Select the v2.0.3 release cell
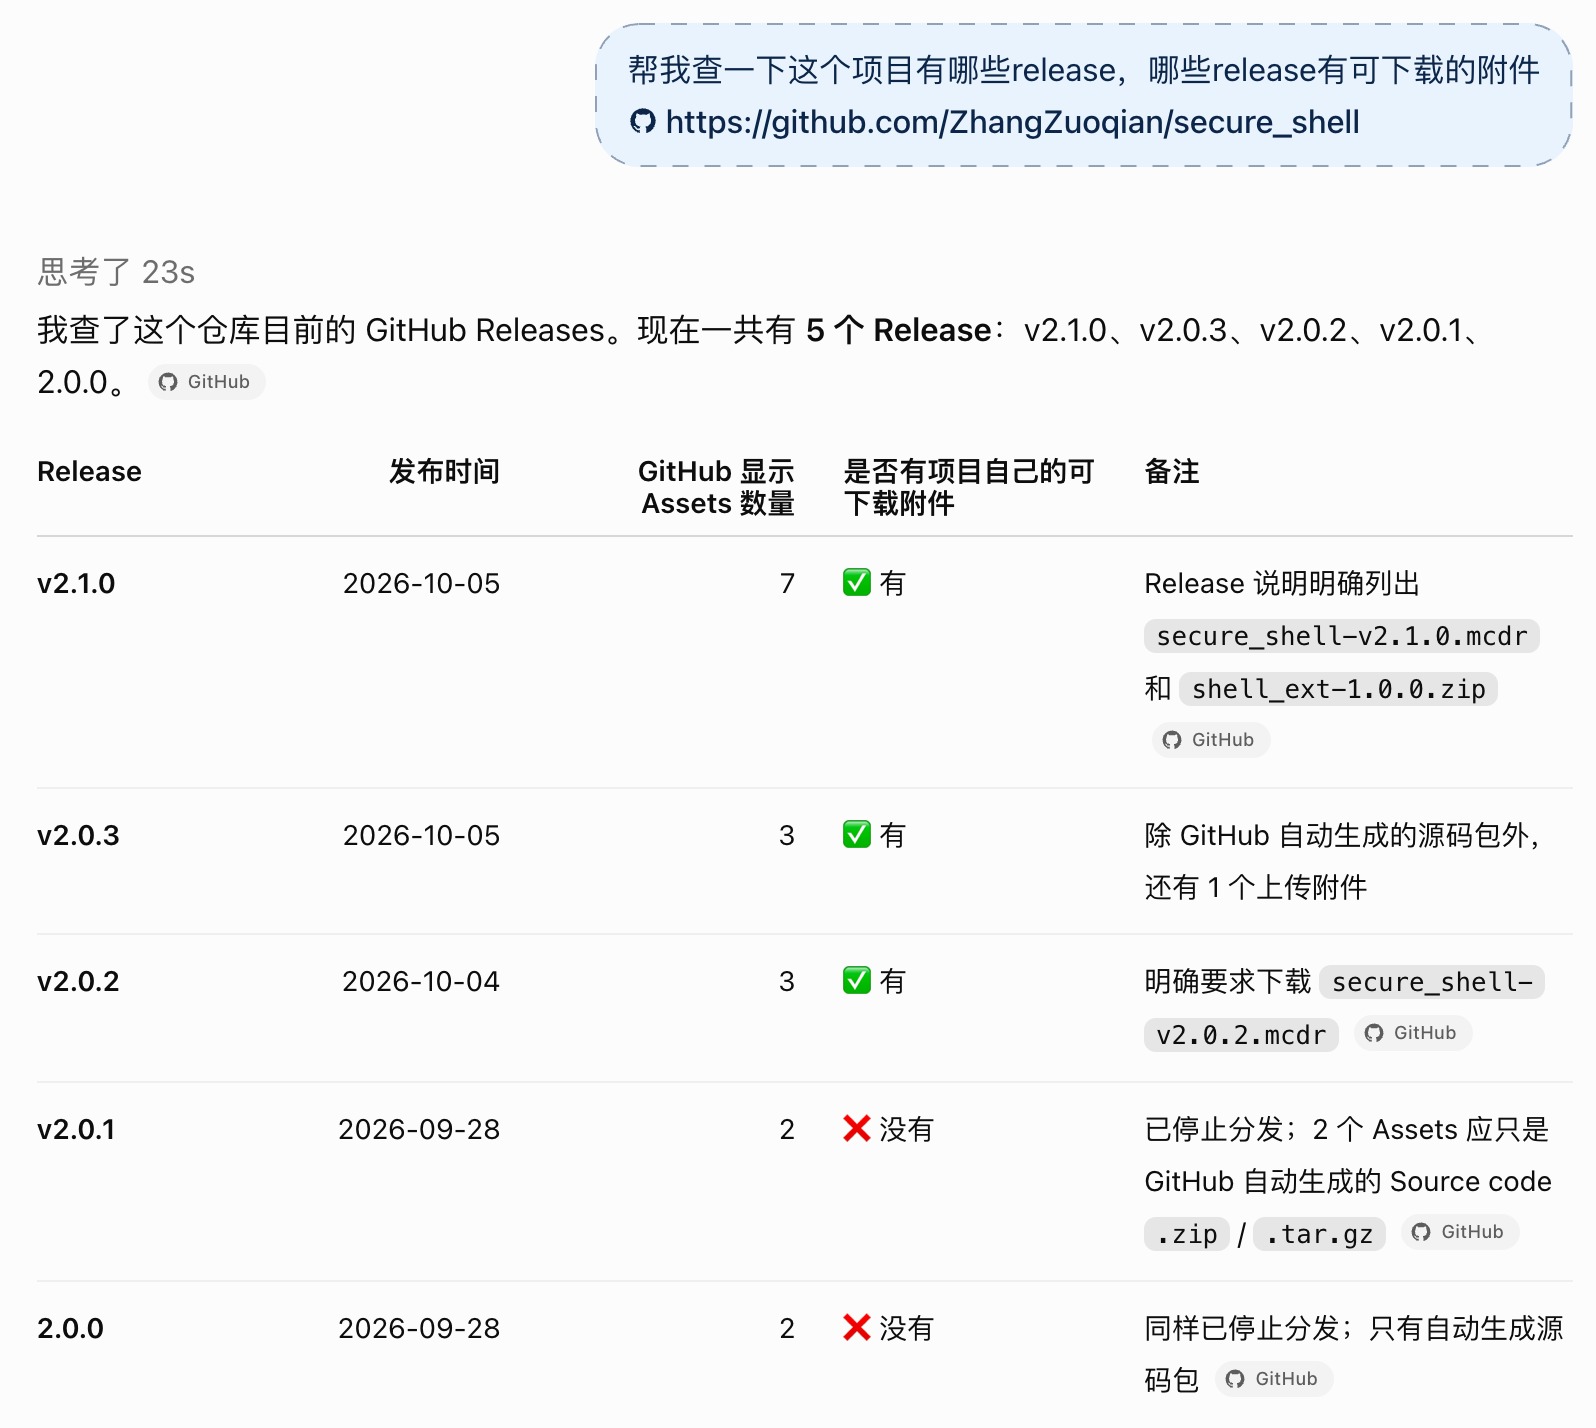The height and width of the screenshot is (1428, 1596). click(78, 835)
